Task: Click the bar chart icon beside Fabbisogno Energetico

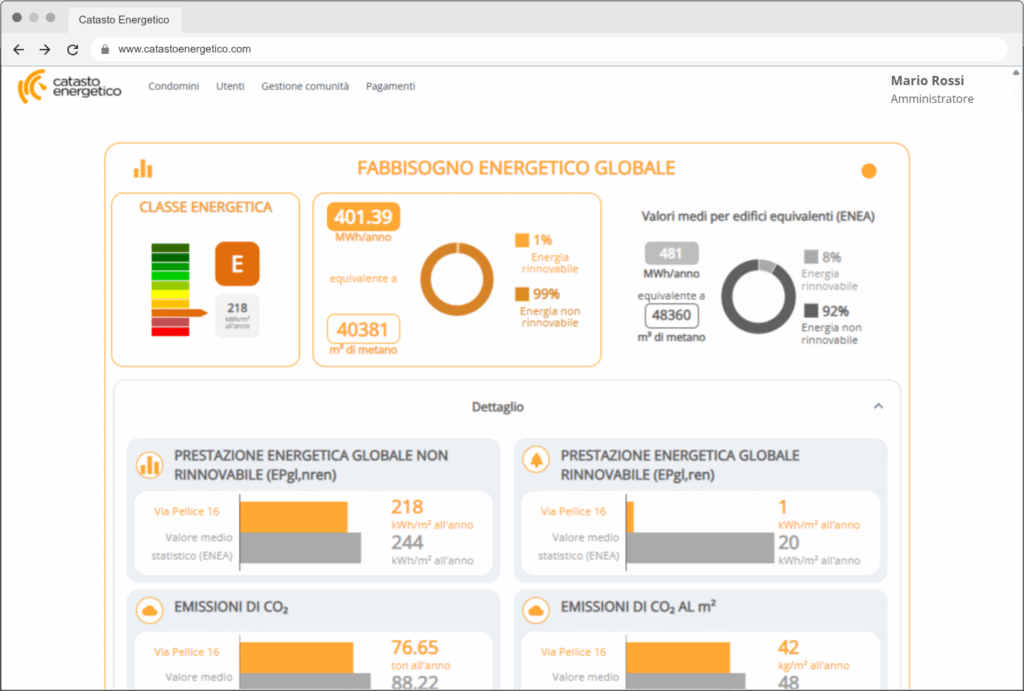Action: point(143,169)
